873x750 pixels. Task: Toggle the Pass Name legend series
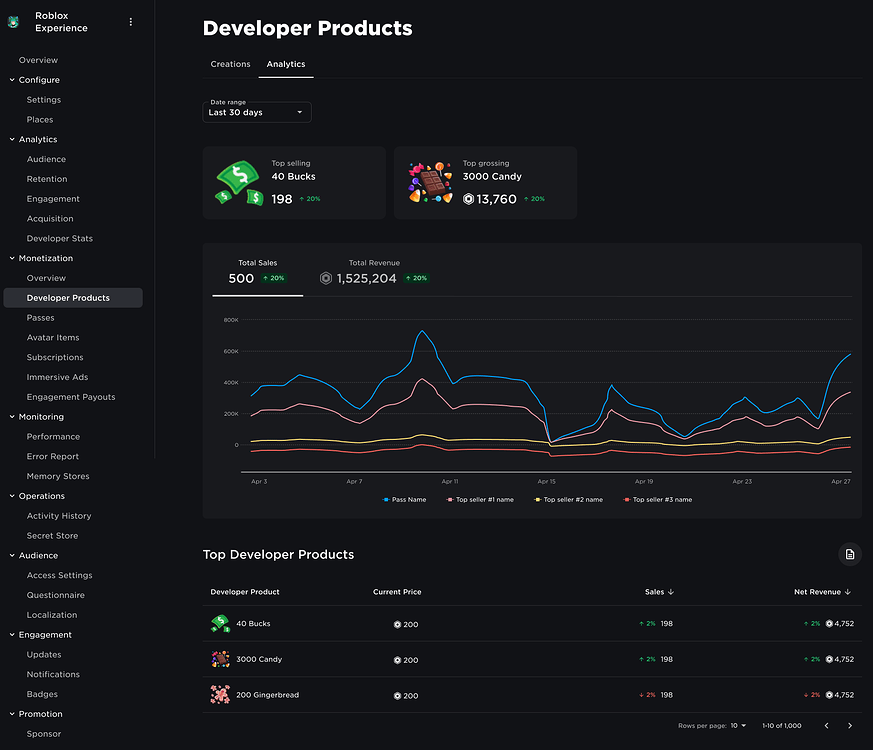[x=404, y=499]
